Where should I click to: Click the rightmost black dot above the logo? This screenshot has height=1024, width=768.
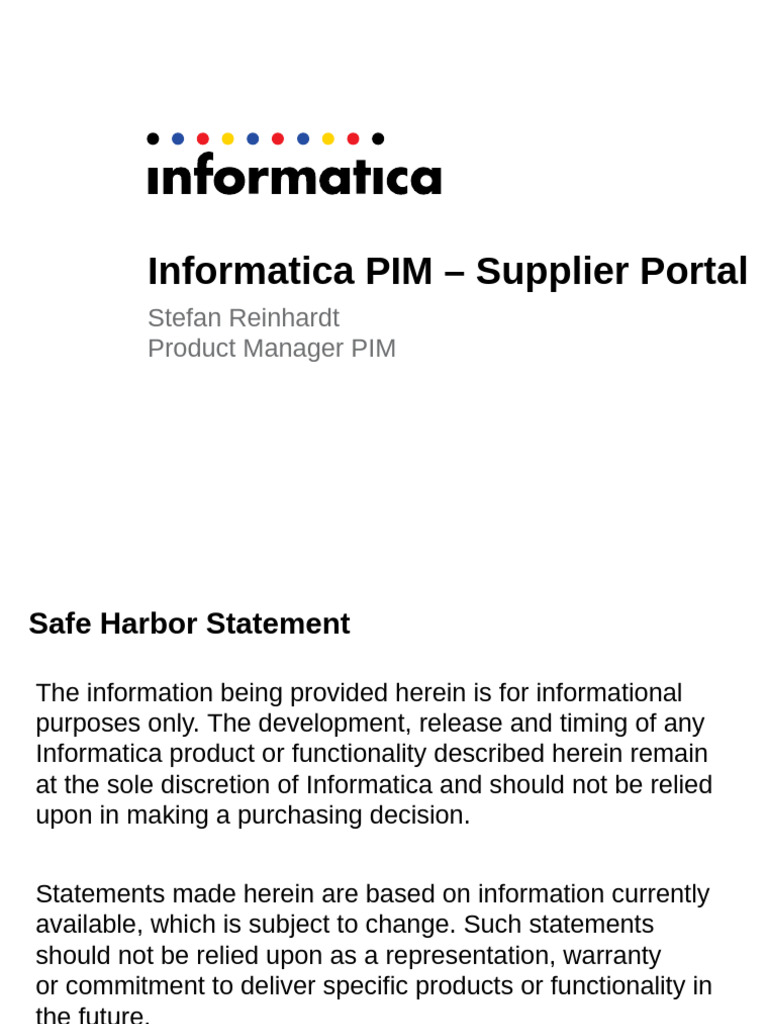(378, 138)
